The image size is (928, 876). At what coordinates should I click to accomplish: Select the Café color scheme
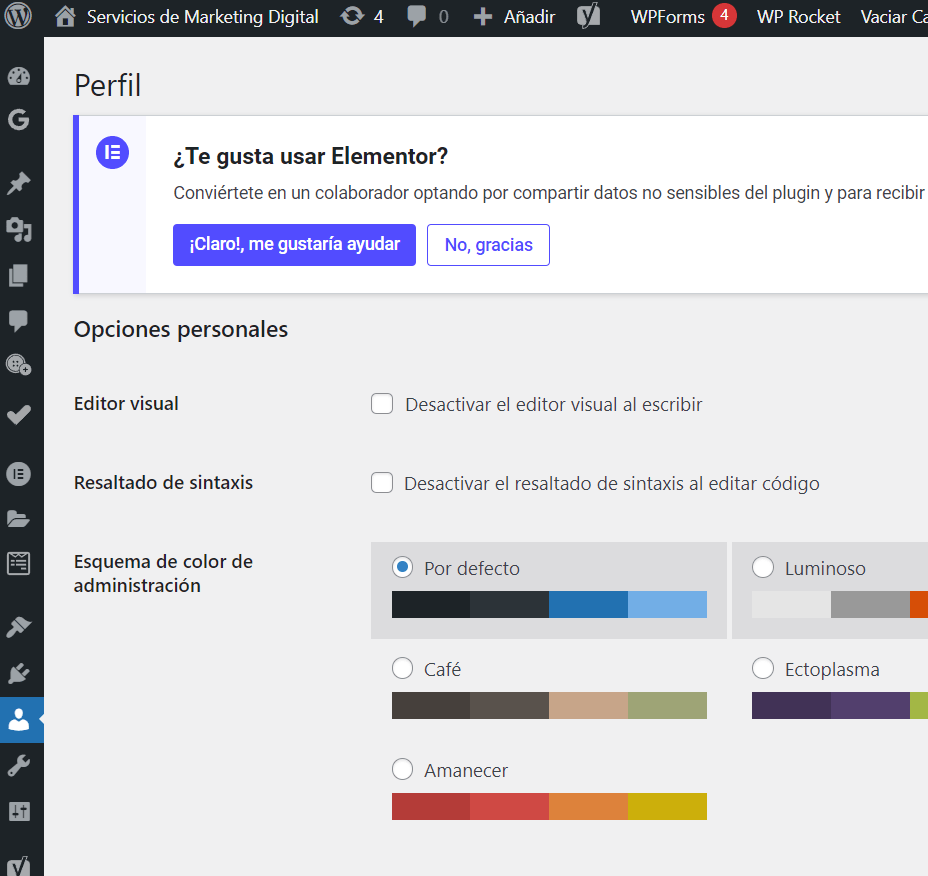click(402, 668)
